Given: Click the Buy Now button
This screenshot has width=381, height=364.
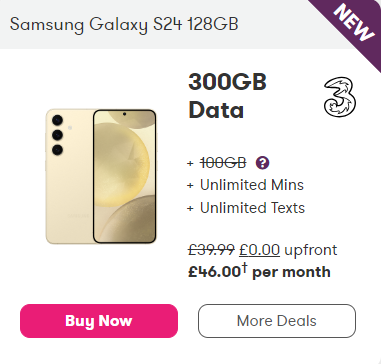Looking at the screenshot, I should tap(99, 321).
